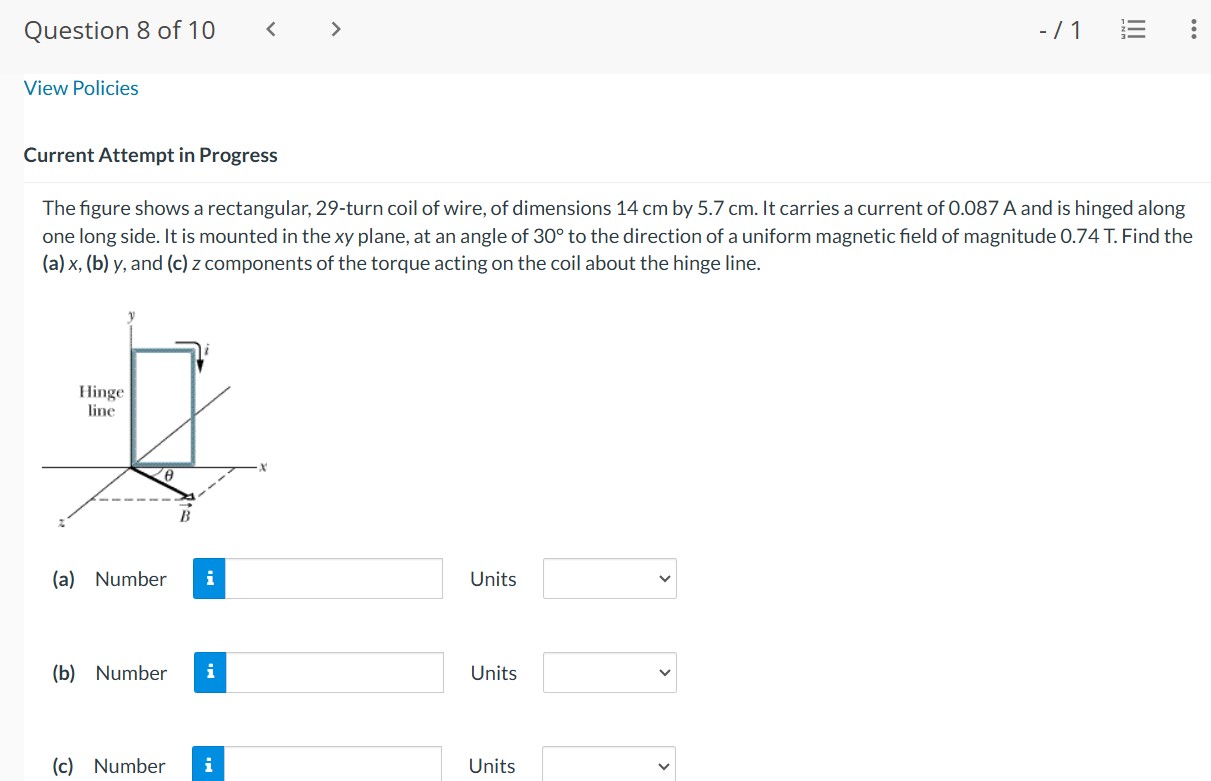
Task: Focus the Number input field for part (b)
Action: [x=335, y=673]
